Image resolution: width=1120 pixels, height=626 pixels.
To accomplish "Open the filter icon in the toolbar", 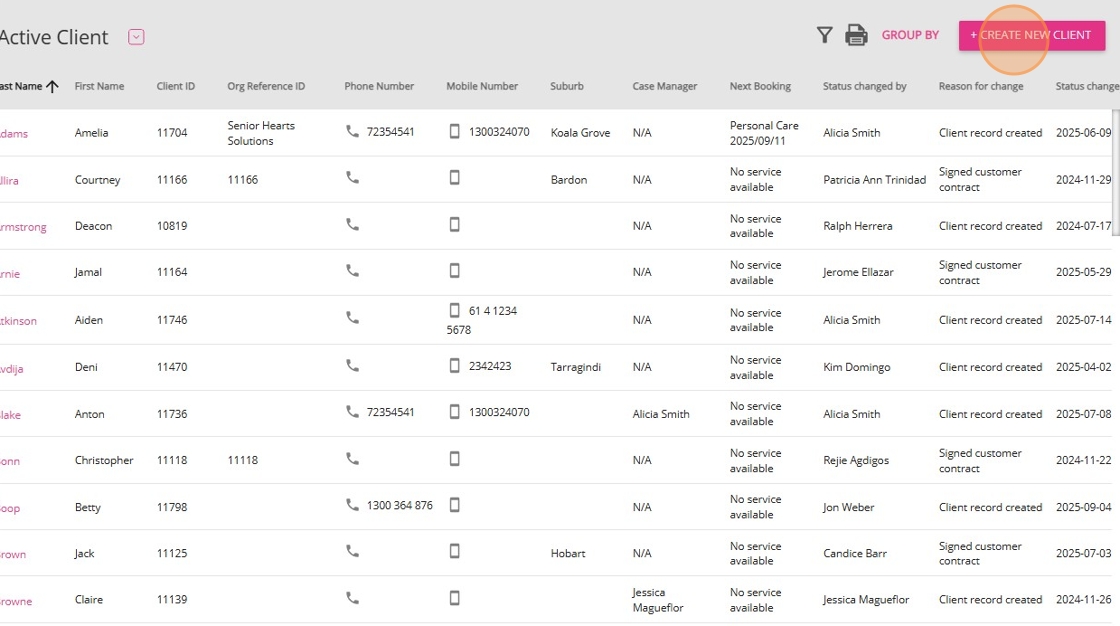I will tap(824, 36).
